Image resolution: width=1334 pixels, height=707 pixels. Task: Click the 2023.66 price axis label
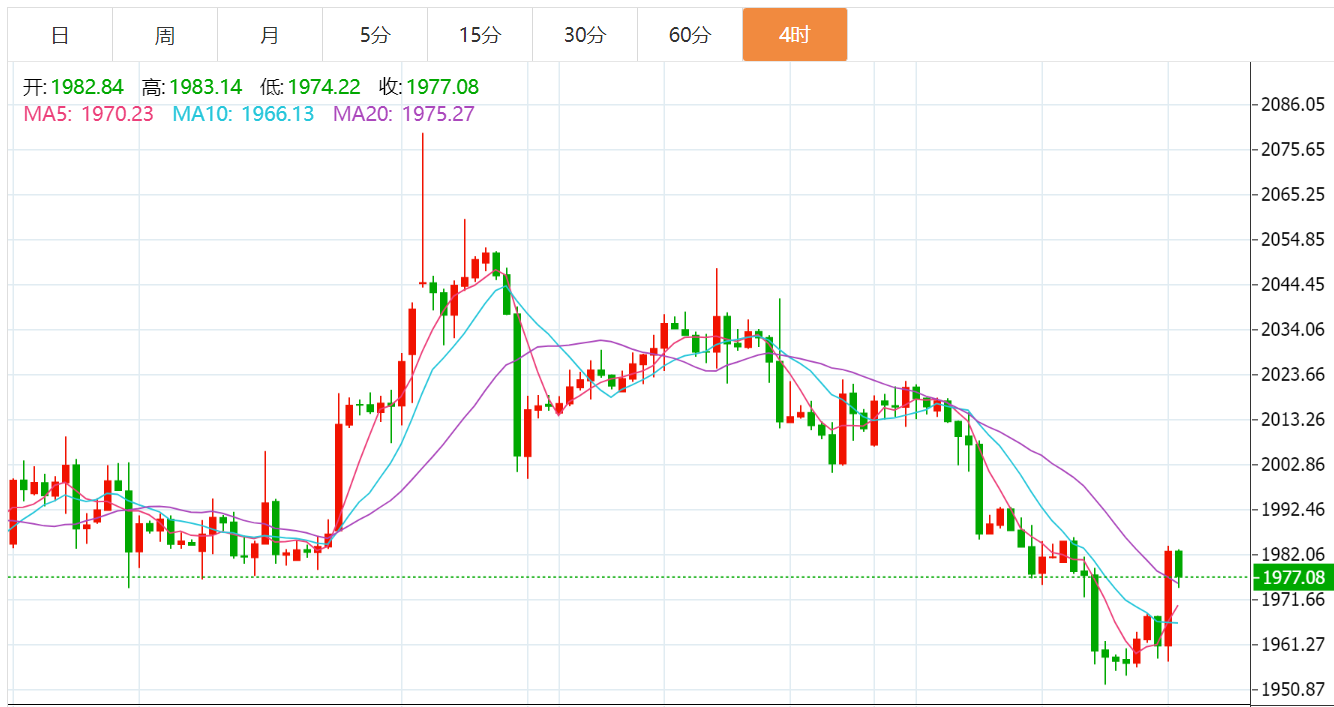click(x=1293, y=374)
